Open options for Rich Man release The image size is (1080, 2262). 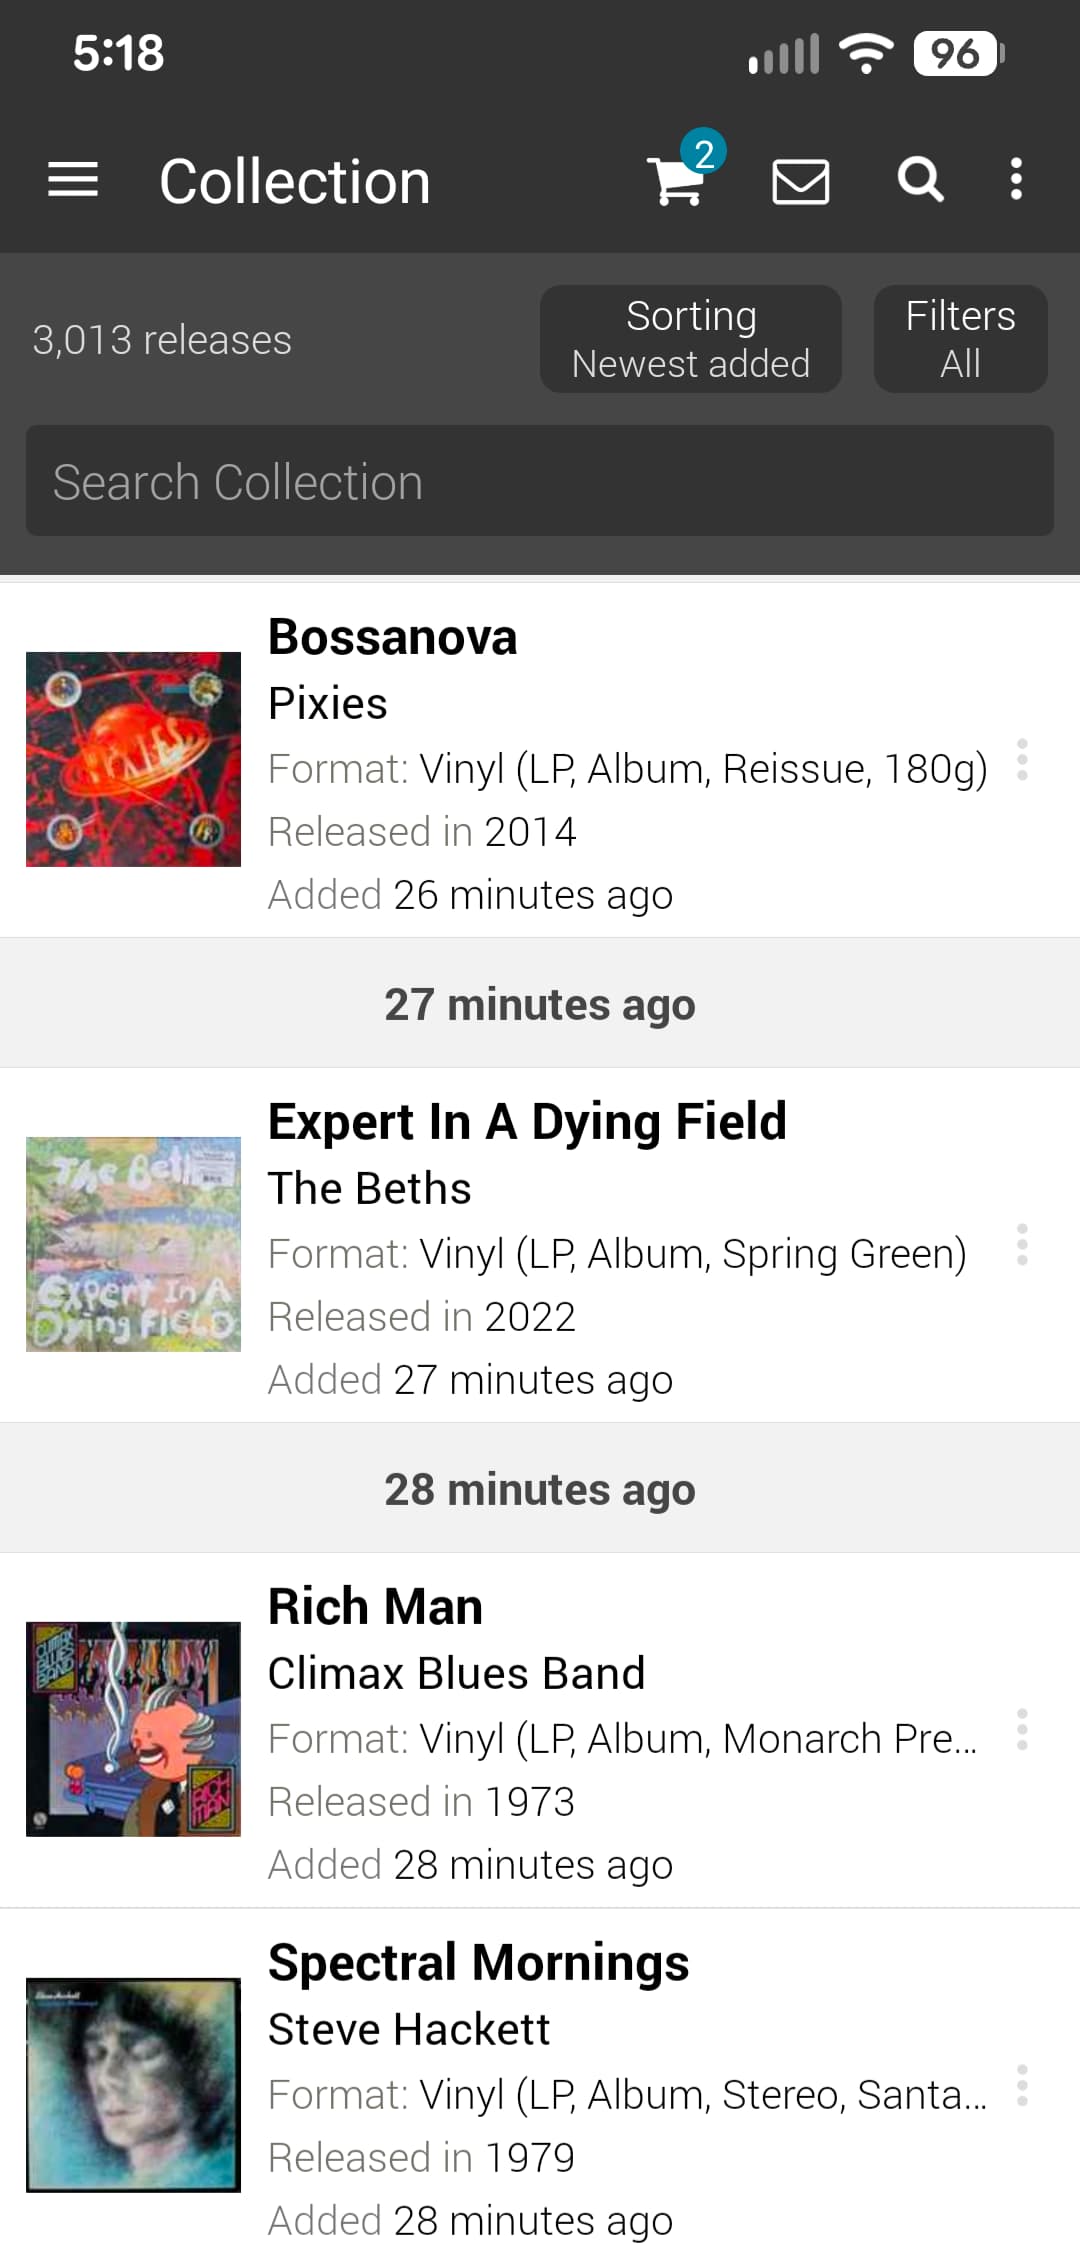pyautogui.click(x=1021, y=1730)
